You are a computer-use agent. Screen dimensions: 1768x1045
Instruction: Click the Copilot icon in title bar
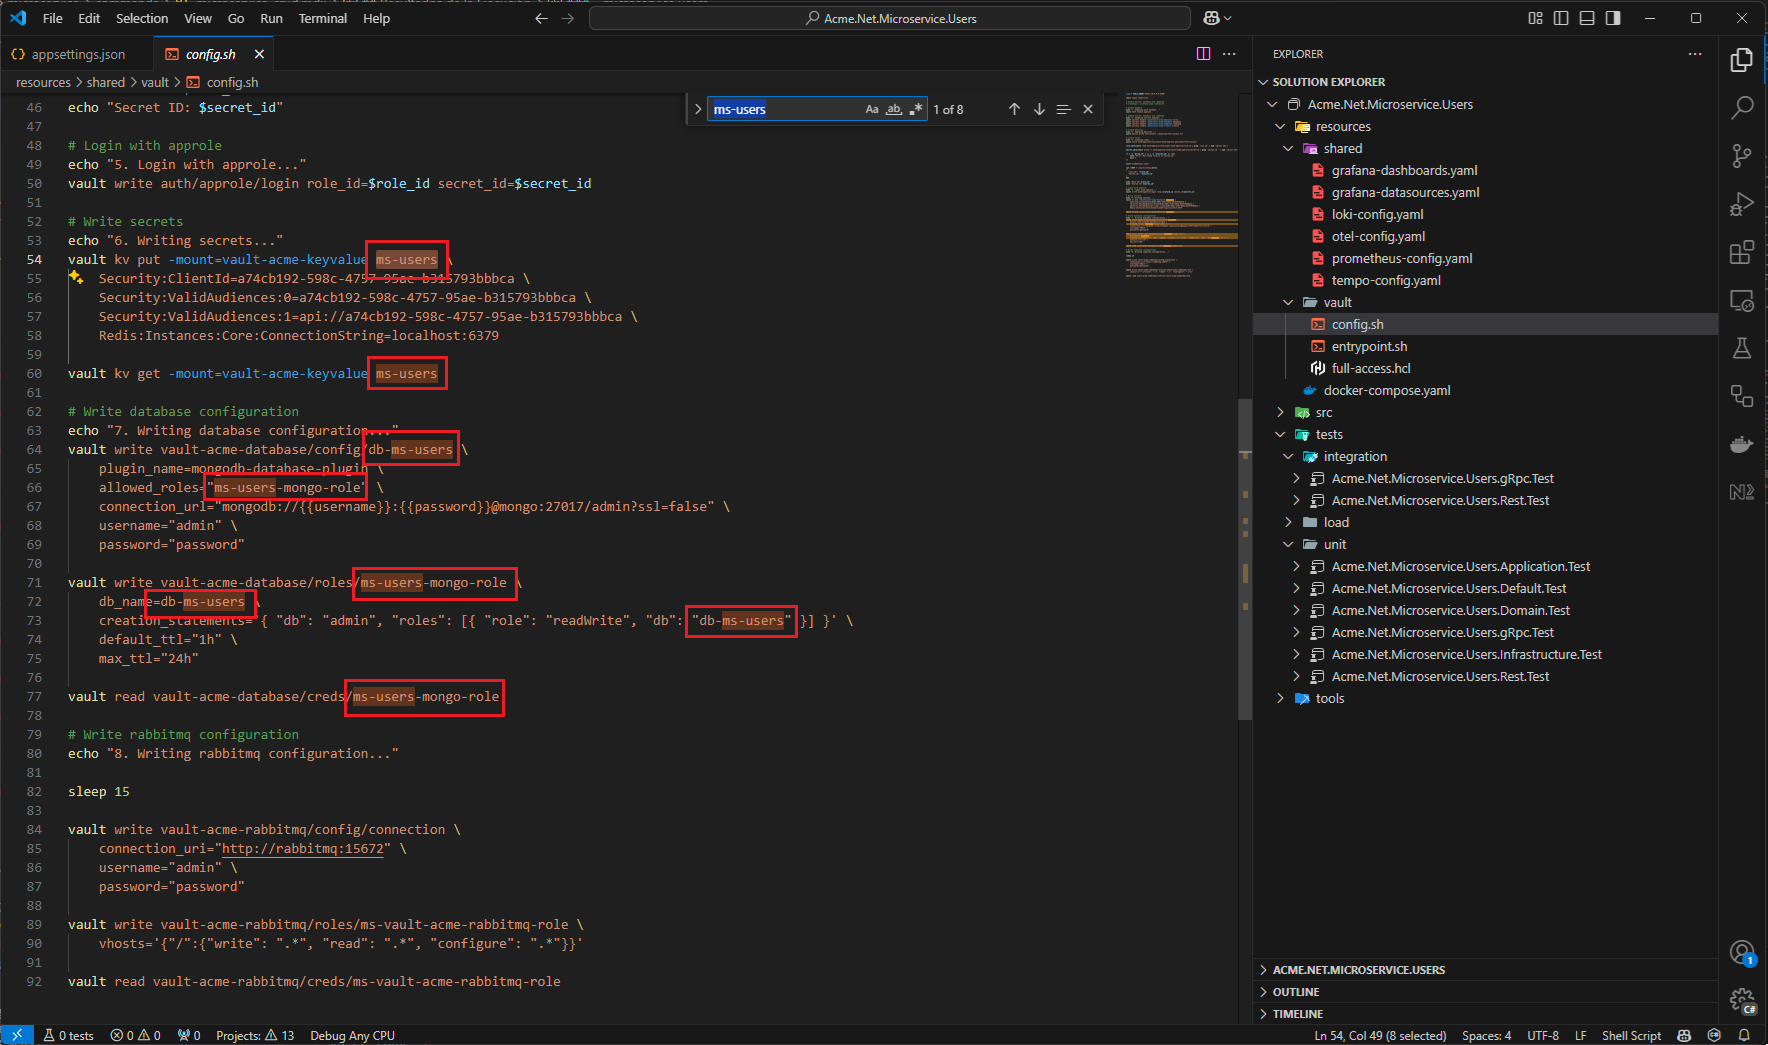[x=1211, y=18]
